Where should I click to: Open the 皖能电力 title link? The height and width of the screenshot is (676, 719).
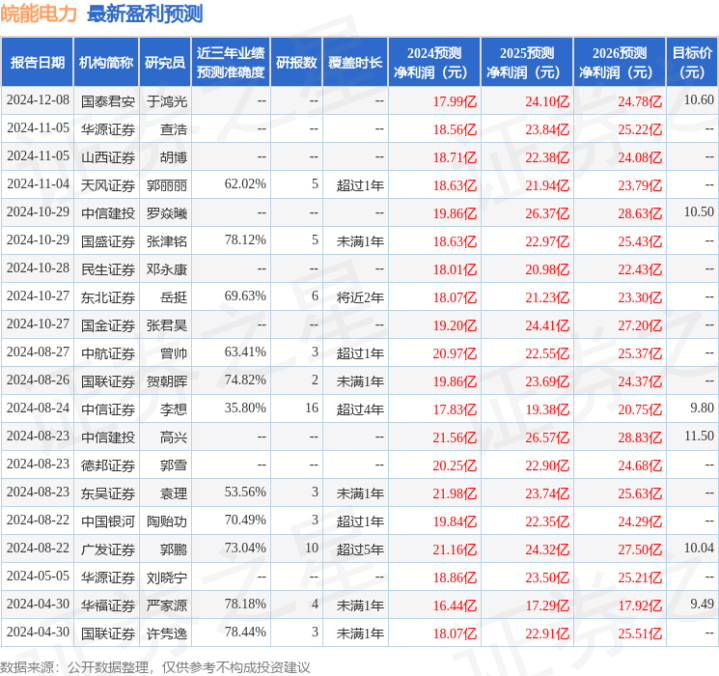[x=39, y=14]
